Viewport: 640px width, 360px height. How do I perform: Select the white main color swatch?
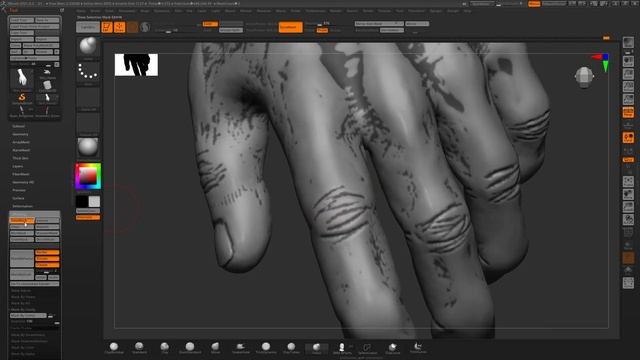click(x=94, y=201)
